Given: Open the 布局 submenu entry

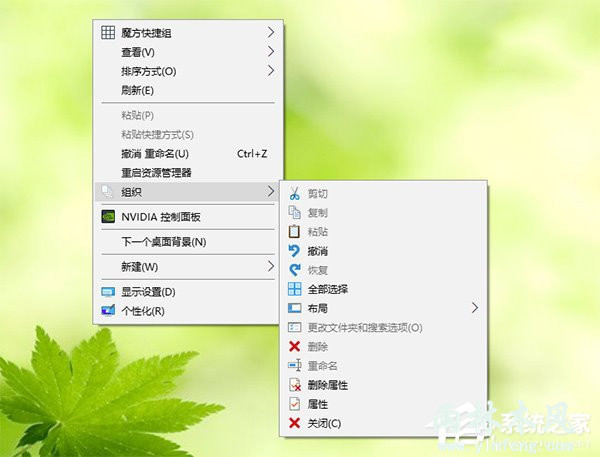Looking at the screenshot, I should pyautogui.click(x=383, y=308).
